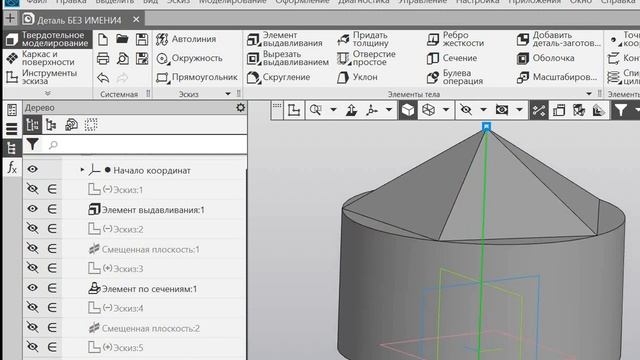640x360 pixels.
Task: Select Элемент по сечениям:1 in tree
Action: coord(149,289)
